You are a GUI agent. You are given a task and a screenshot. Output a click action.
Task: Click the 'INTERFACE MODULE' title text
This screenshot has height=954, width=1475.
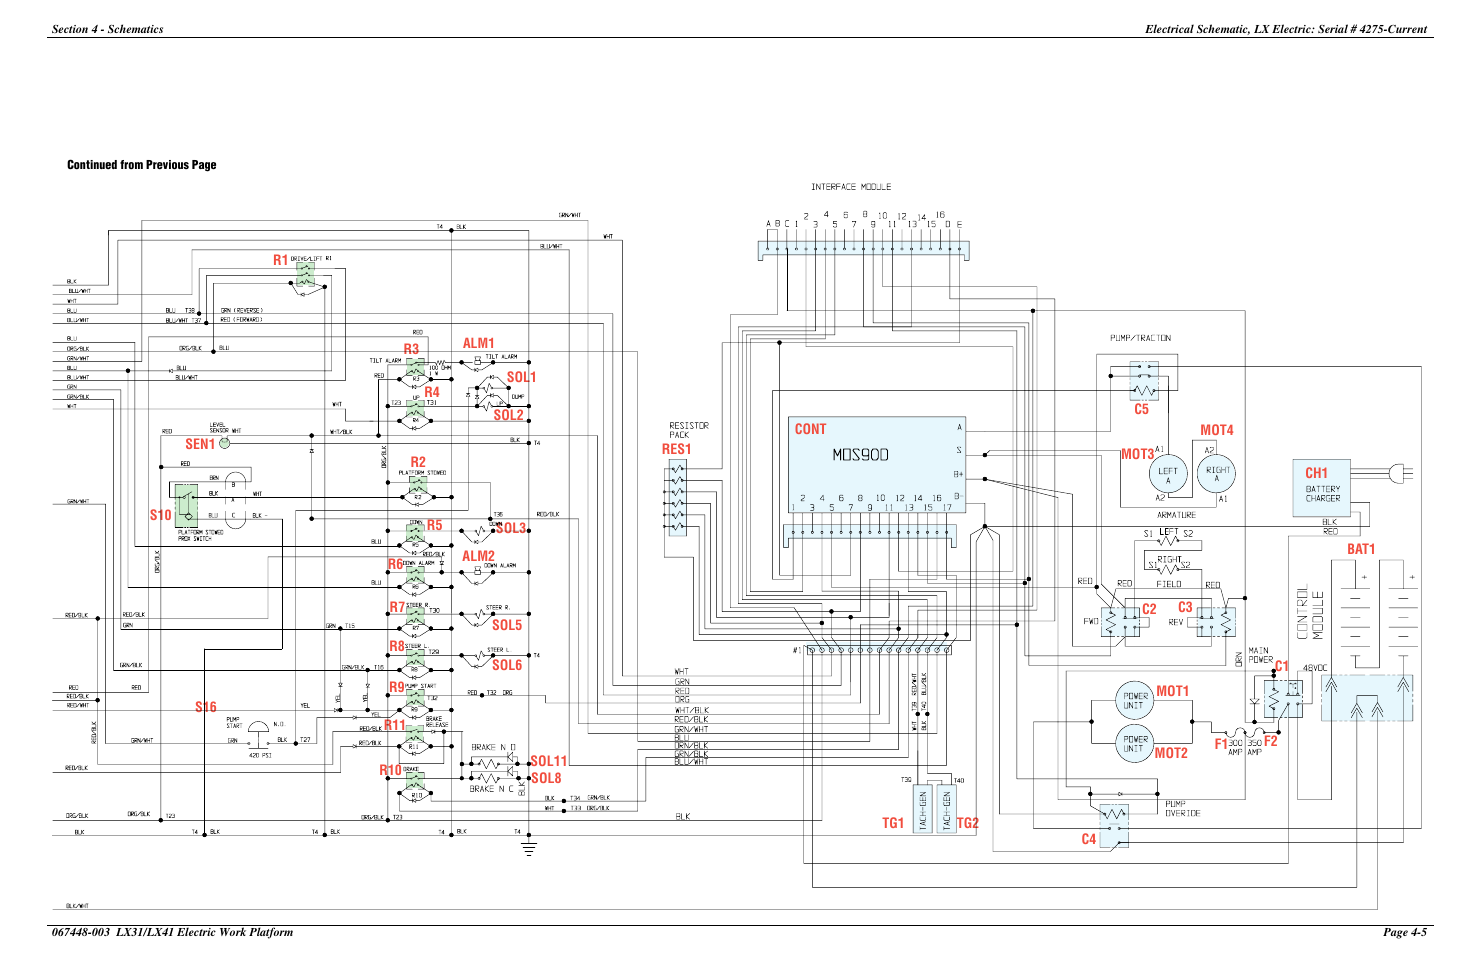click(x=851, y=187)
